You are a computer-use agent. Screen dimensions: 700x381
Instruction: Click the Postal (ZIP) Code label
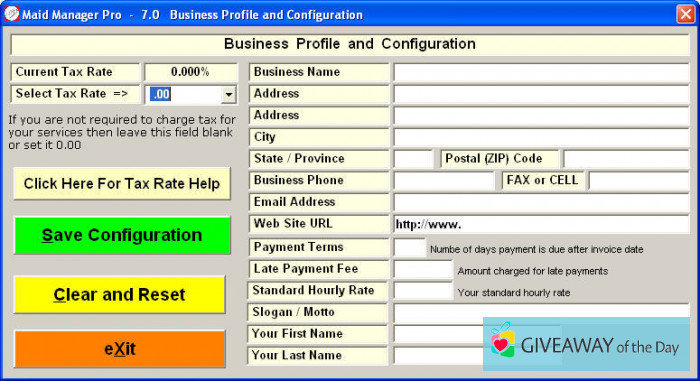tap(500, 159)
